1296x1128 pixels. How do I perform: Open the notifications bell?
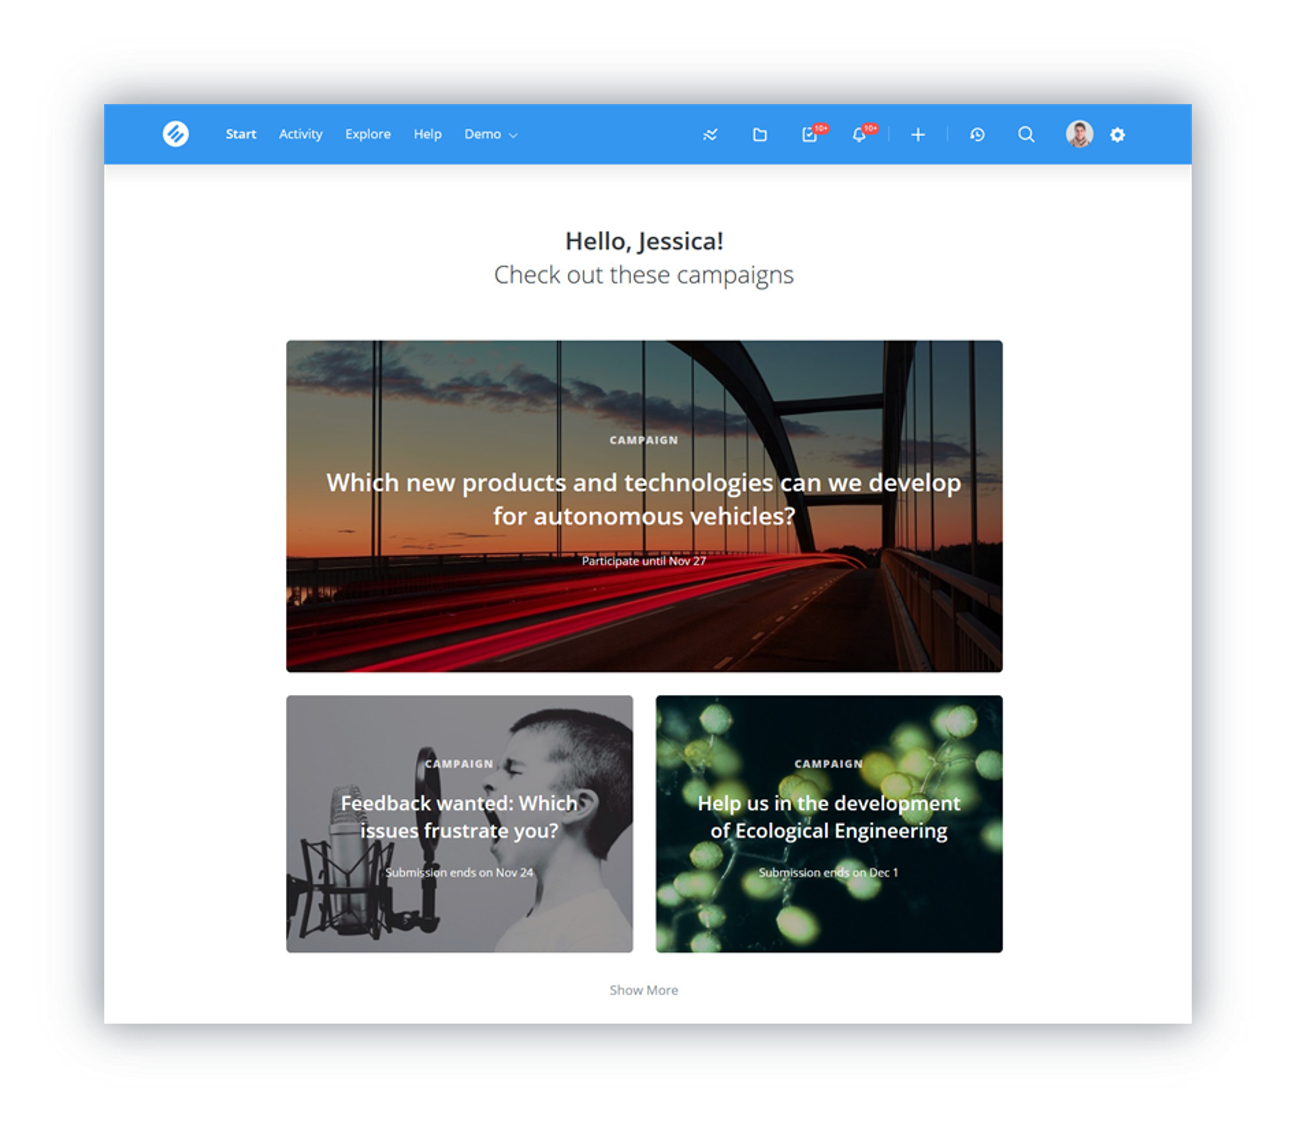[x=859, y=135]
